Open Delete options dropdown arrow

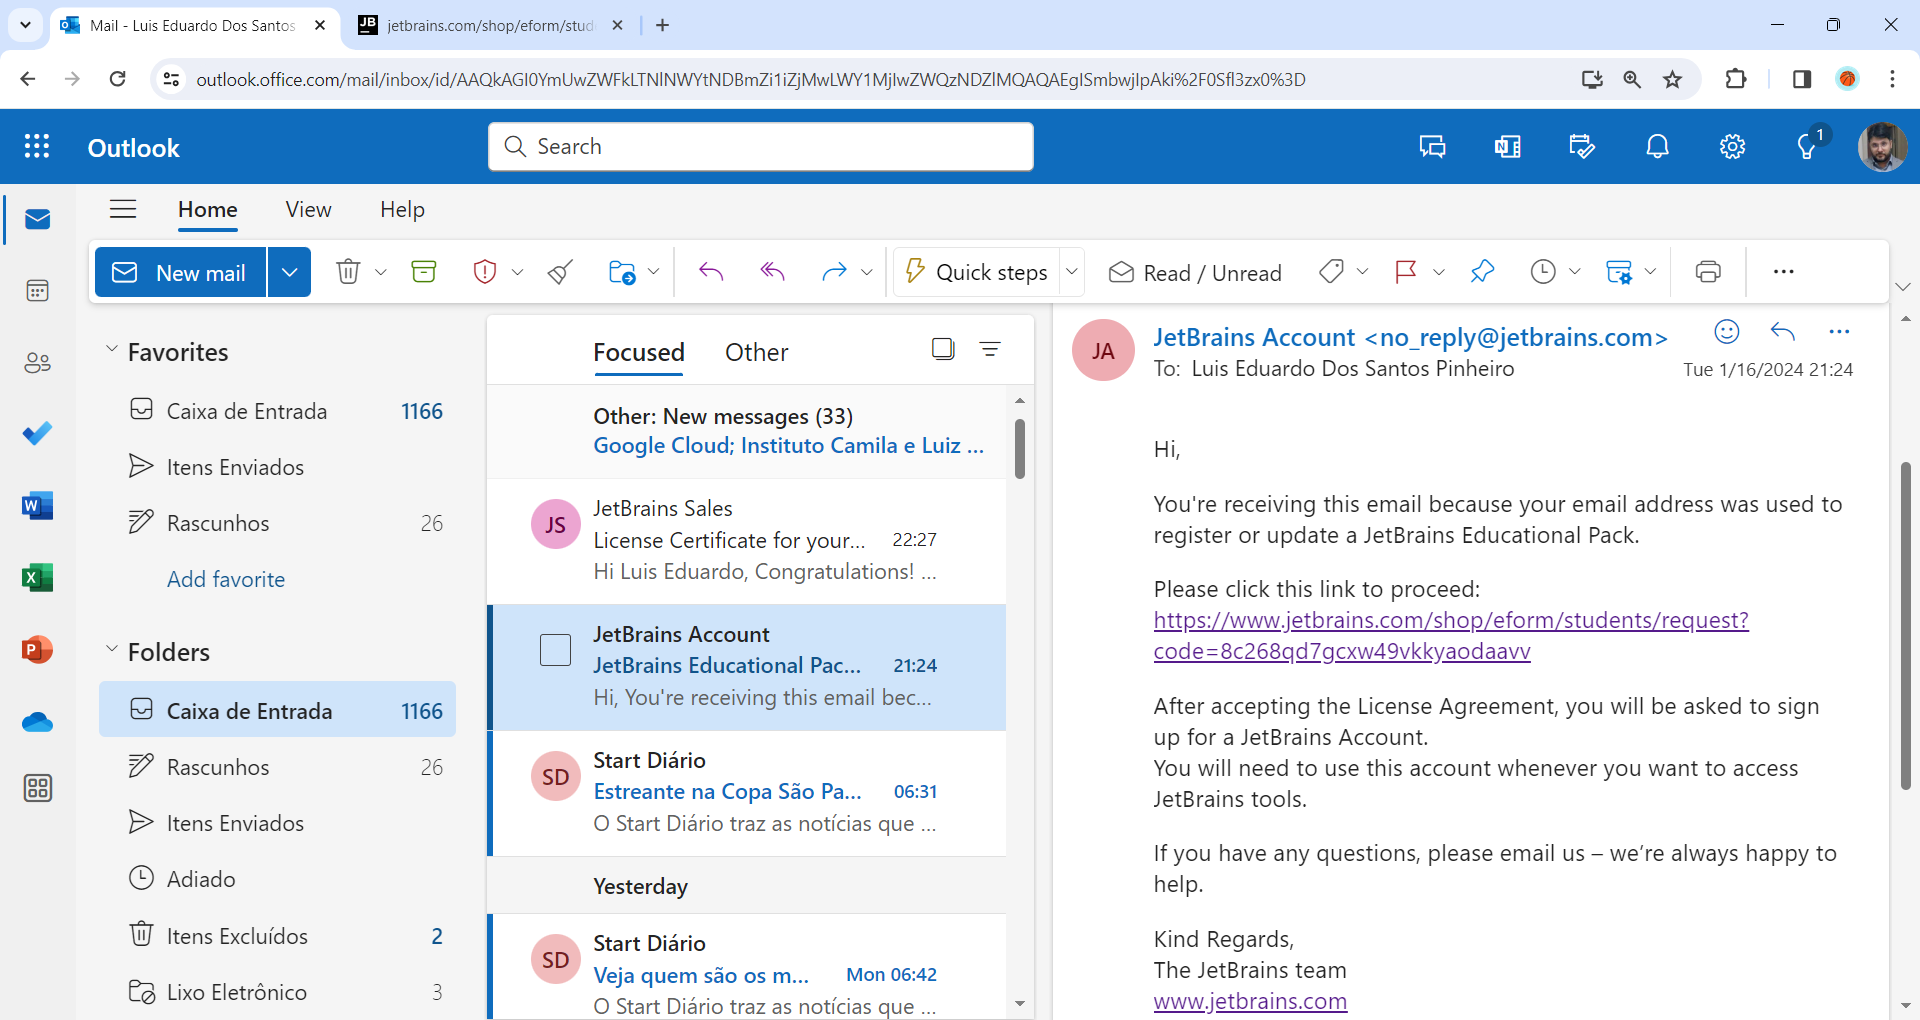point(380,272)
